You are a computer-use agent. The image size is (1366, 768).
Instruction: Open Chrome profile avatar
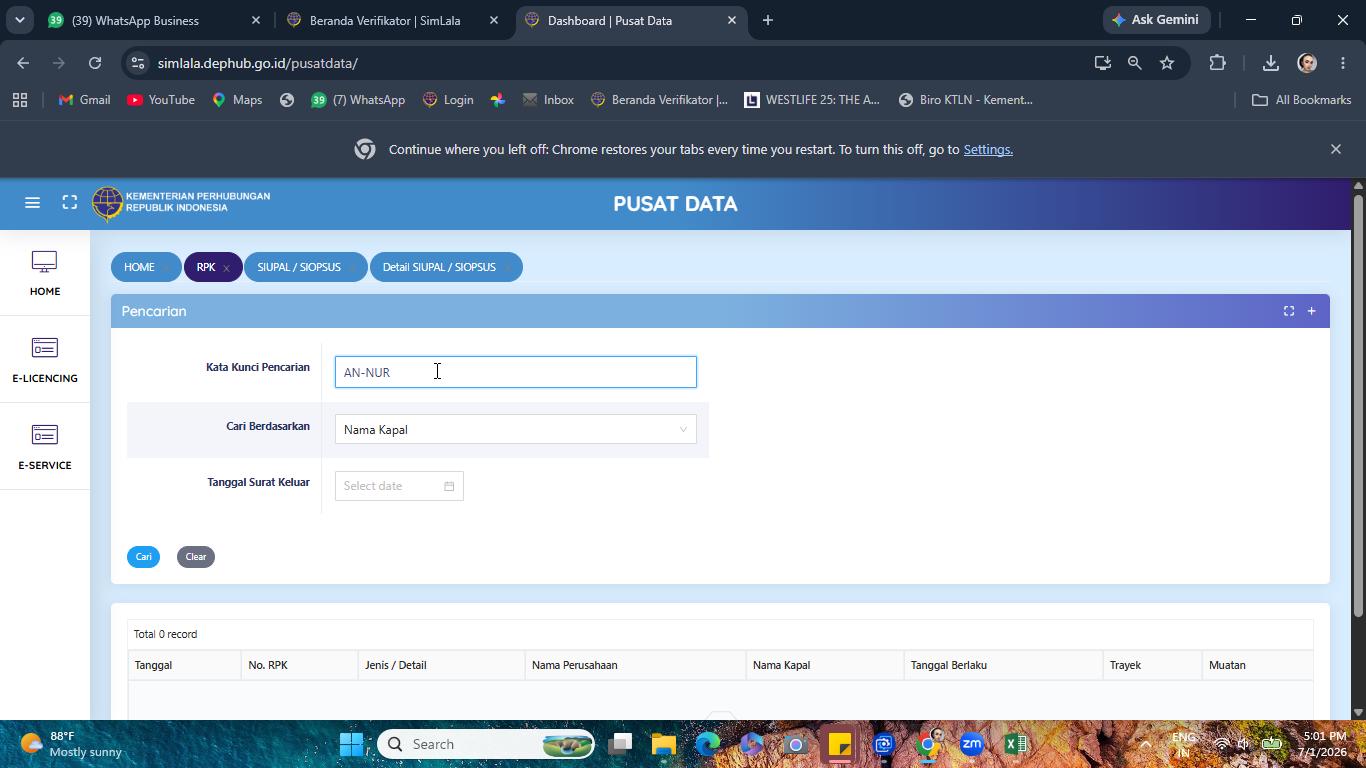[x=1307, y=63]
